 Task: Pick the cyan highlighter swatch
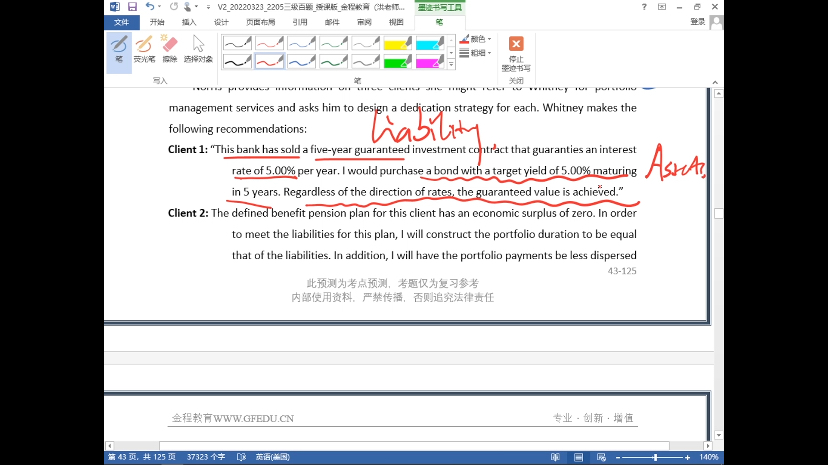point(430,43)
